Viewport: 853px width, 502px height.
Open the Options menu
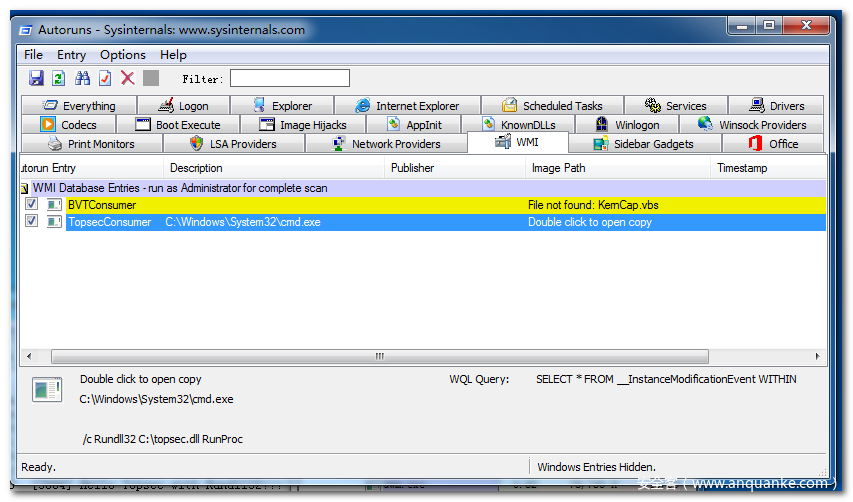122,55
